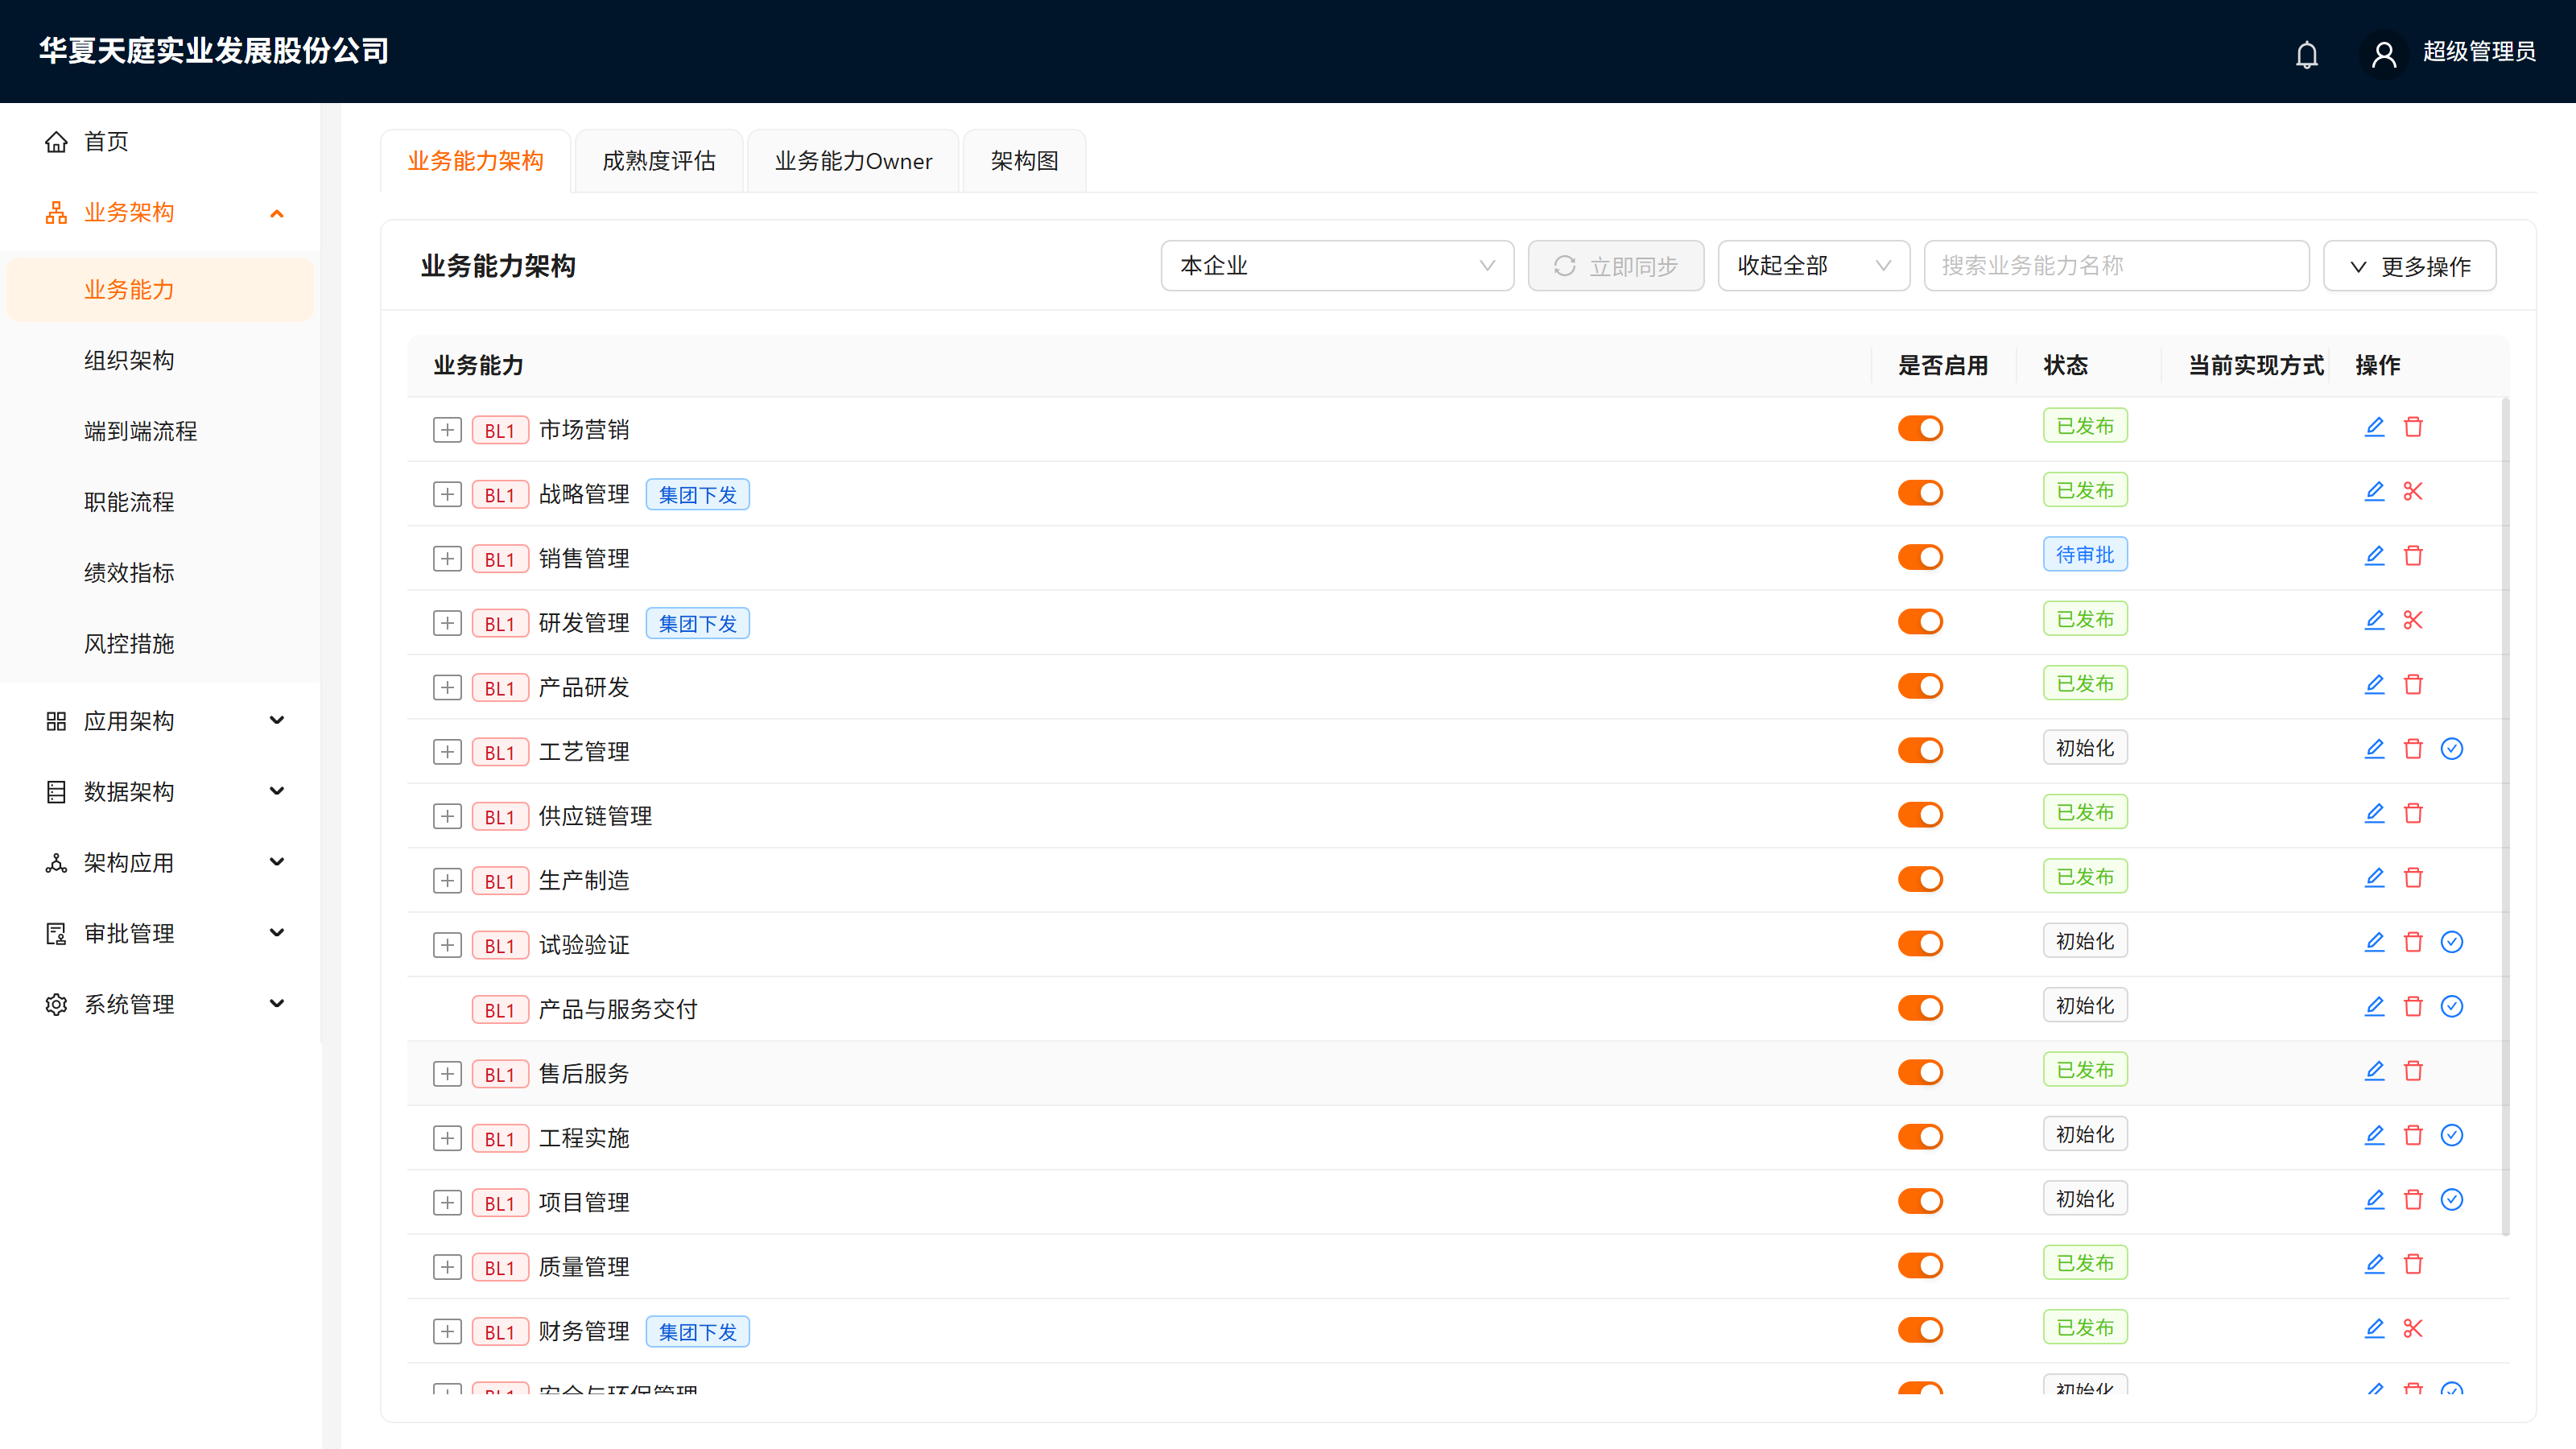Image resolution: width=2576 pixels, height=1449 pixels.
Task: Expand the 研发管理 tree row
Action: [447, 623]
